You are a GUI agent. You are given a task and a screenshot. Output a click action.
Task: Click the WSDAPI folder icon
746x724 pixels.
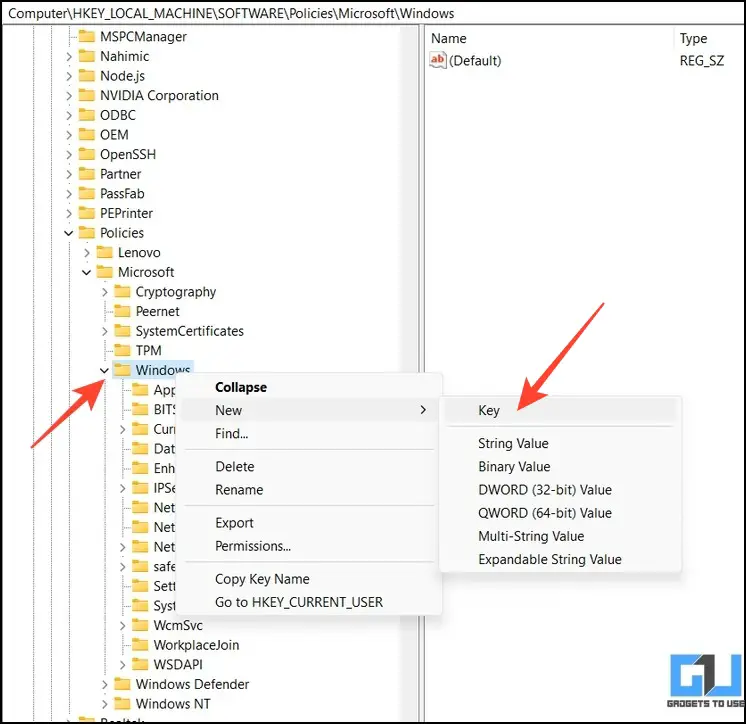click(x=140, y=665)
